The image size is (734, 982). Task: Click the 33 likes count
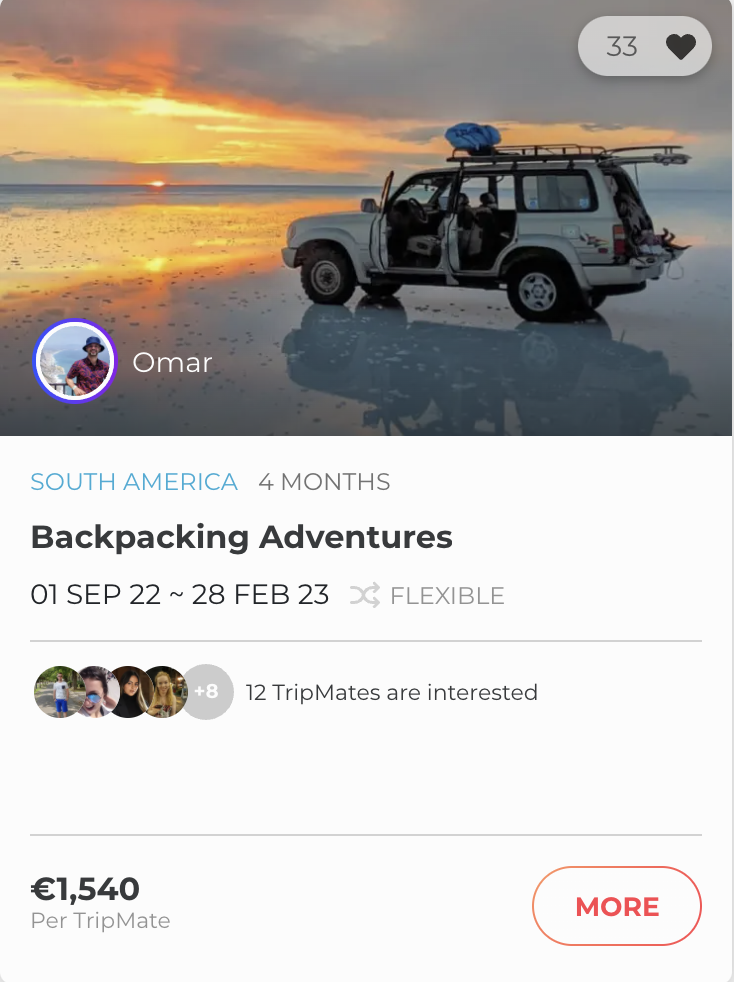[x=621, y=47]
